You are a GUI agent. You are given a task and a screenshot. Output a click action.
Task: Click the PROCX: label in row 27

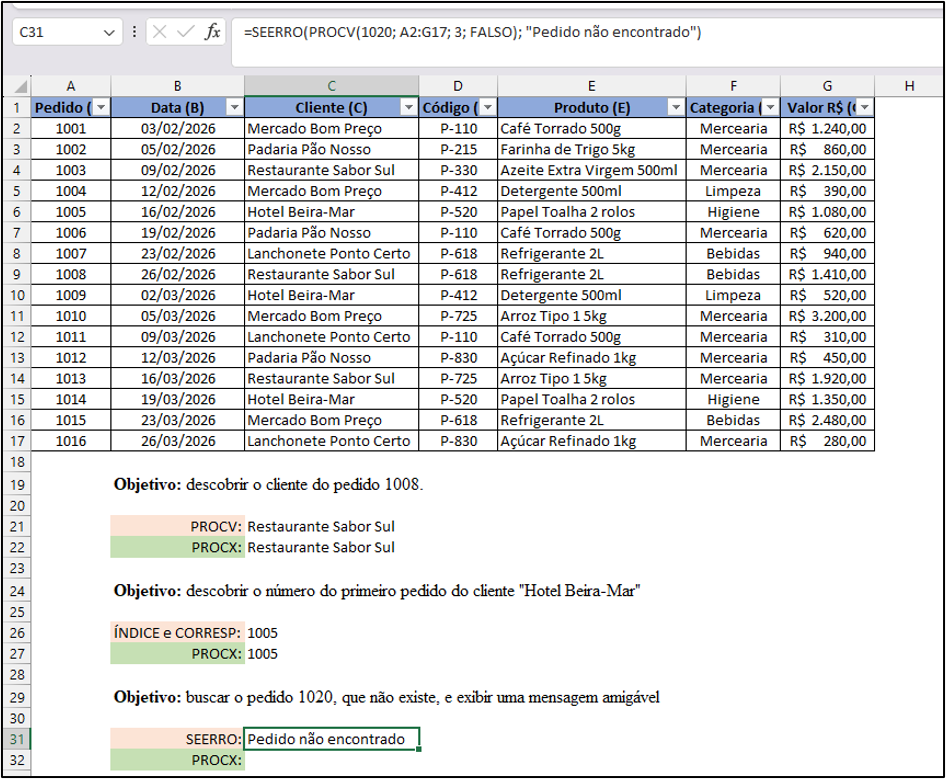click(178, 654)
